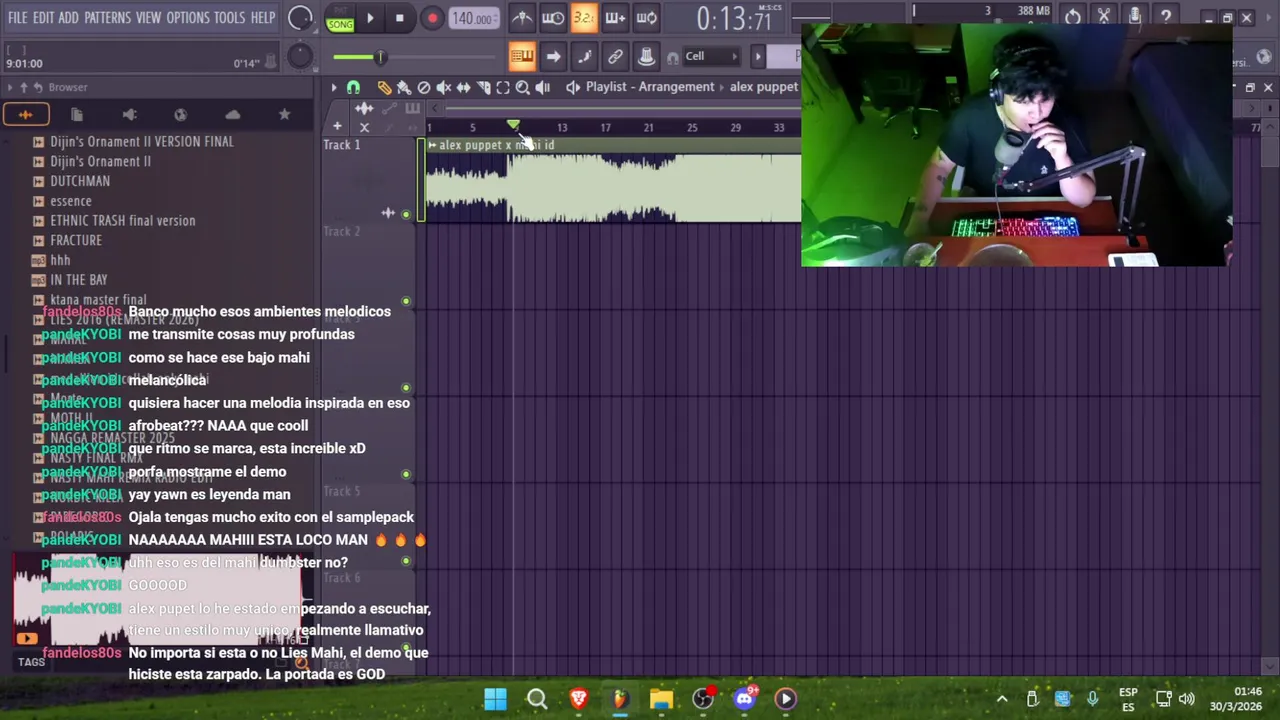Open the Playlist menu arrow

[334, 88]
